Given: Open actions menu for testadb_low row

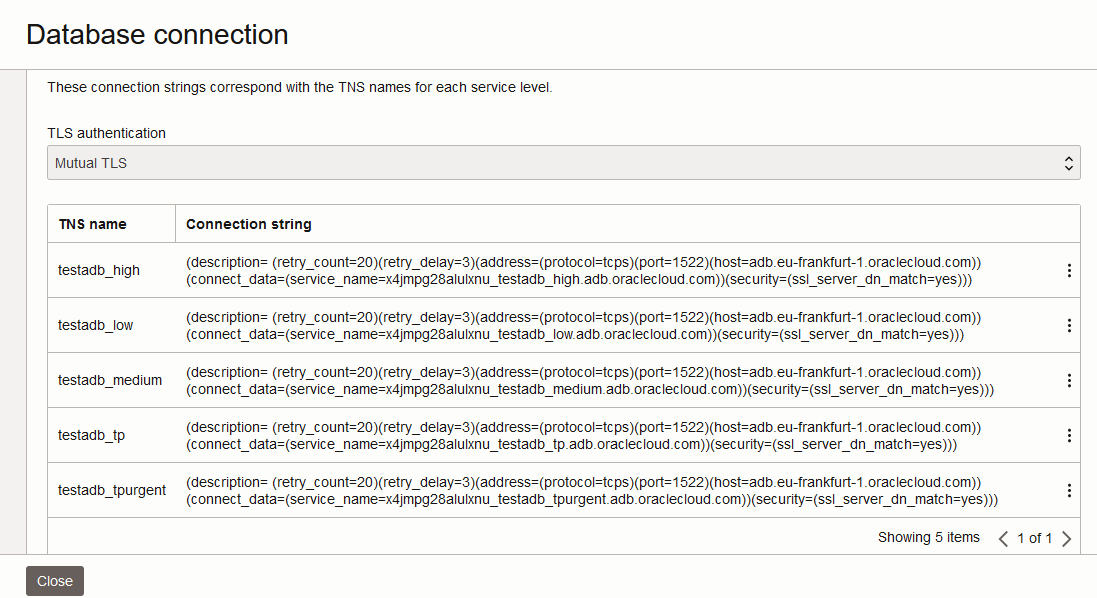Looking at the screenshot, I should pyautogui.click(x=1069, y=326).
